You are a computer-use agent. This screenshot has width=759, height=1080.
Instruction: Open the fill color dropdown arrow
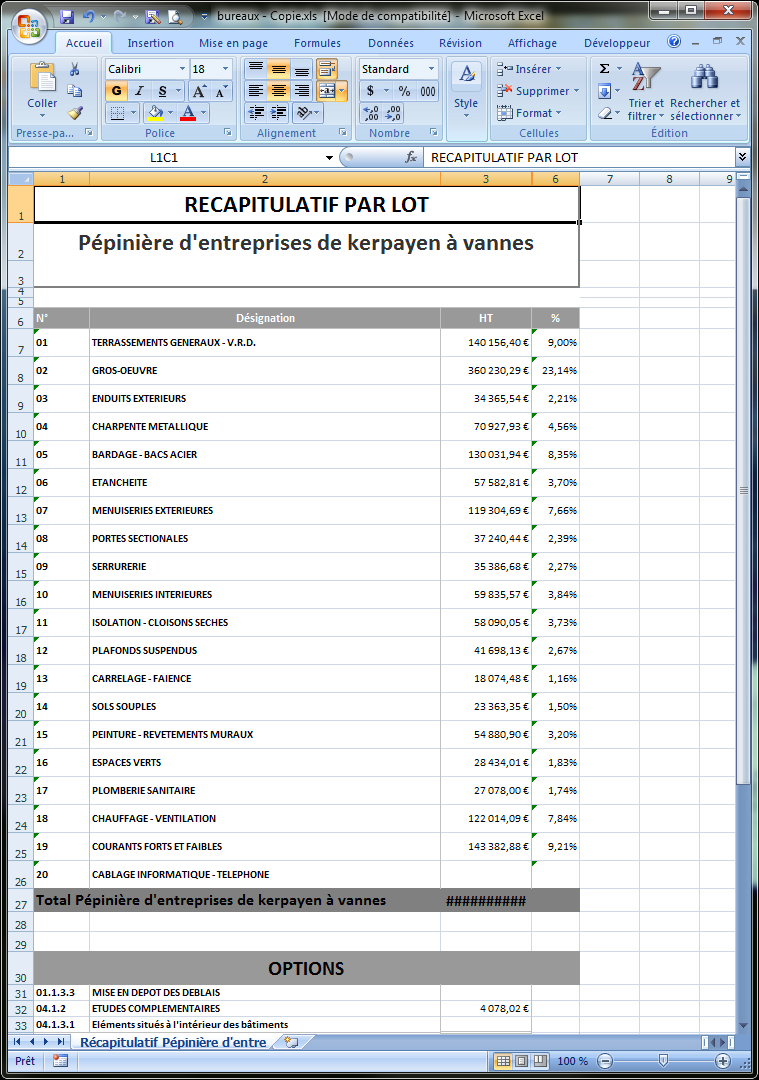point(170,112)
